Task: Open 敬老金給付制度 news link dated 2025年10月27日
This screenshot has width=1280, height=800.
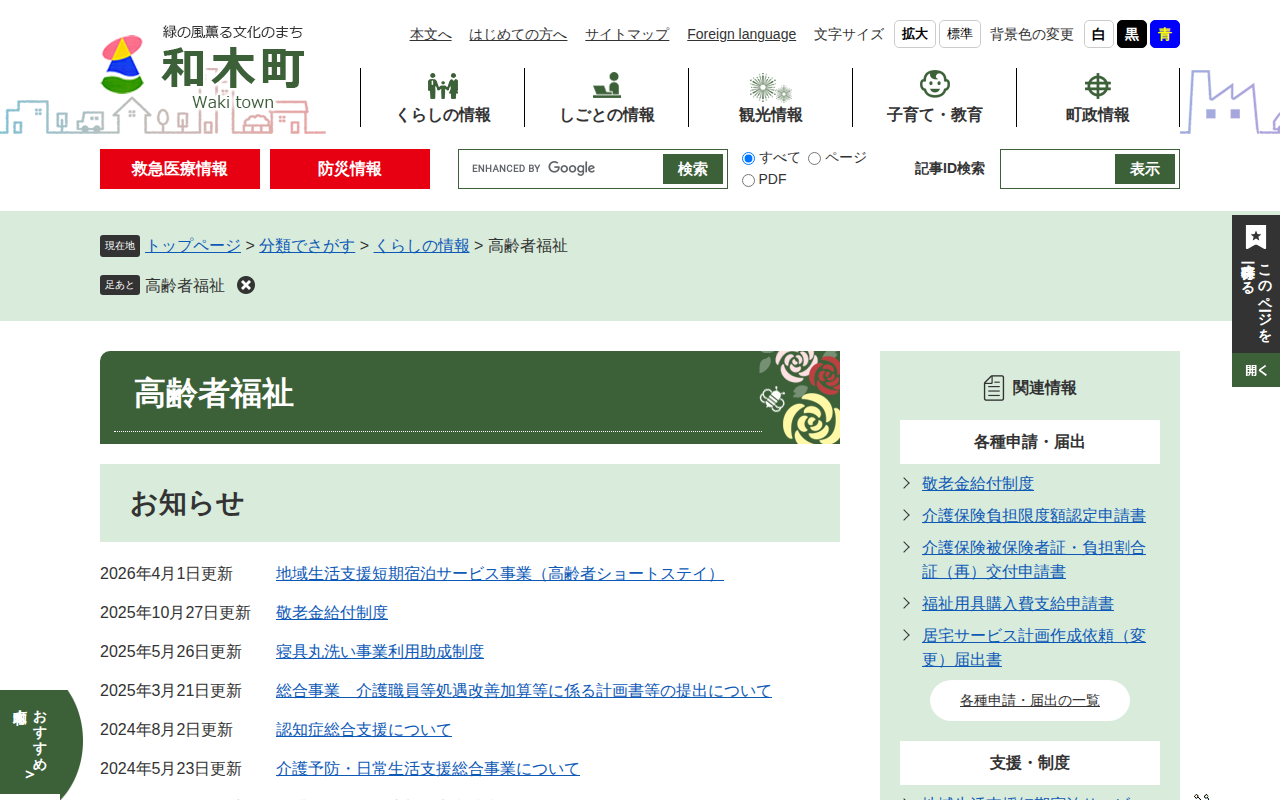Action: click(x=332, y=612)
